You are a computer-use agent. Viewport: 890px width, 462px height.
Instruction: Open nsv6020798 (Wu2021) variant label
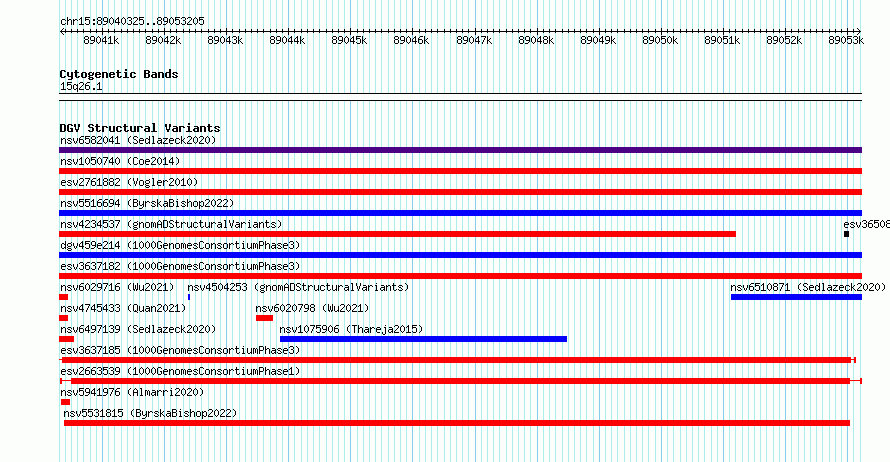click(312, 308)
